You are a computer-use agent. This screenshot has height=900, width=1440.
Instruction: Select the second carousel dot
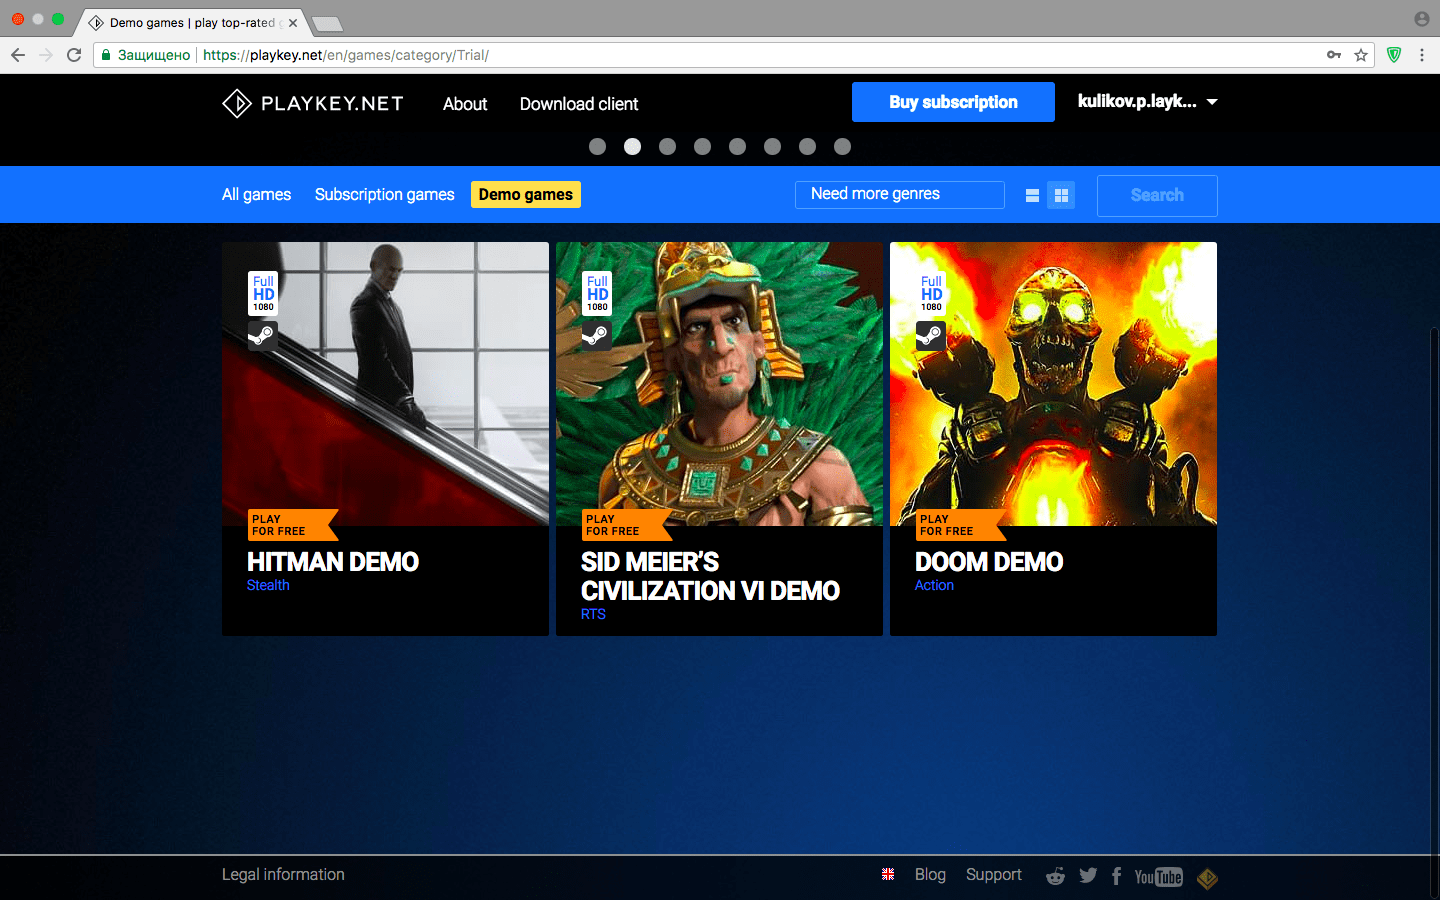point(632,147)
